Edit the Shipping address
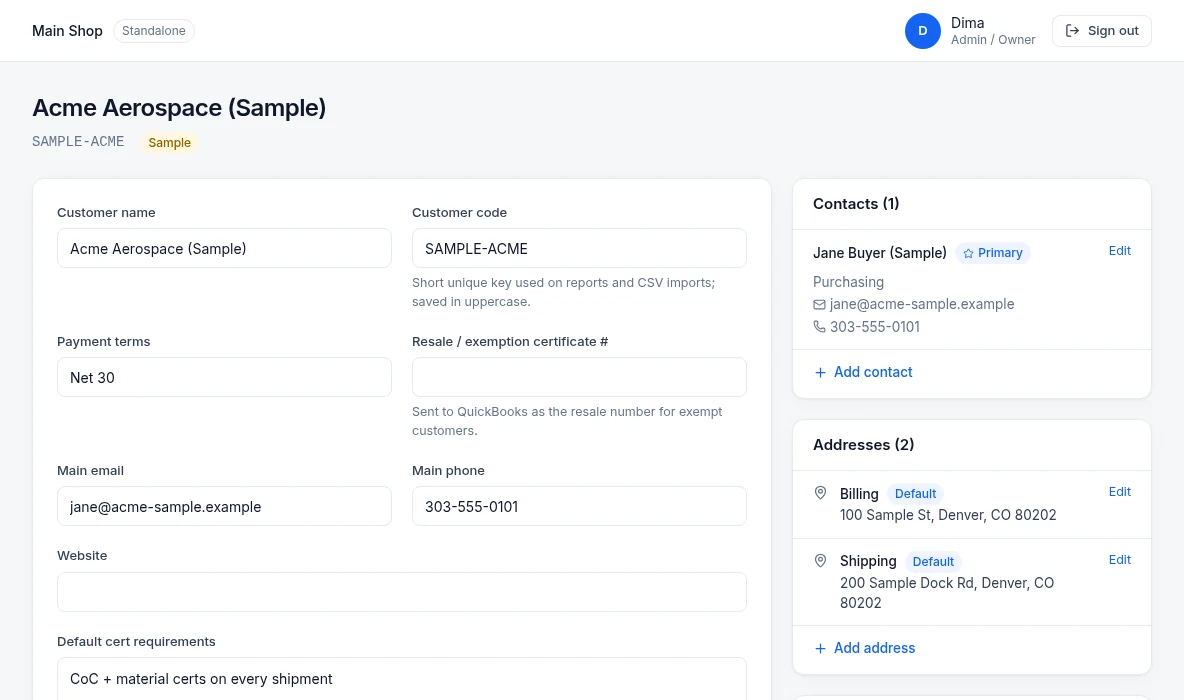The image size is (1184, 700). [1120, 560]
